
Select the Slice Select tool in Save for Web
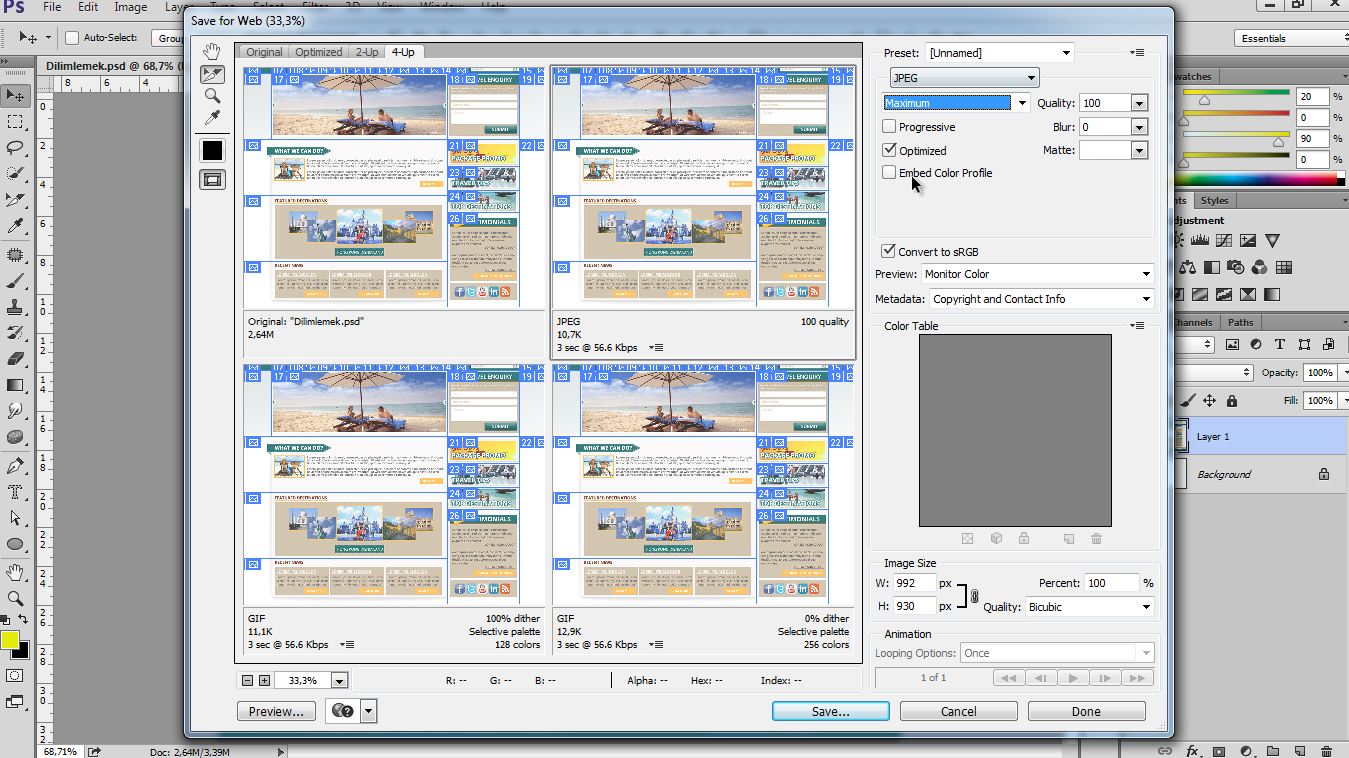[212, 74]
